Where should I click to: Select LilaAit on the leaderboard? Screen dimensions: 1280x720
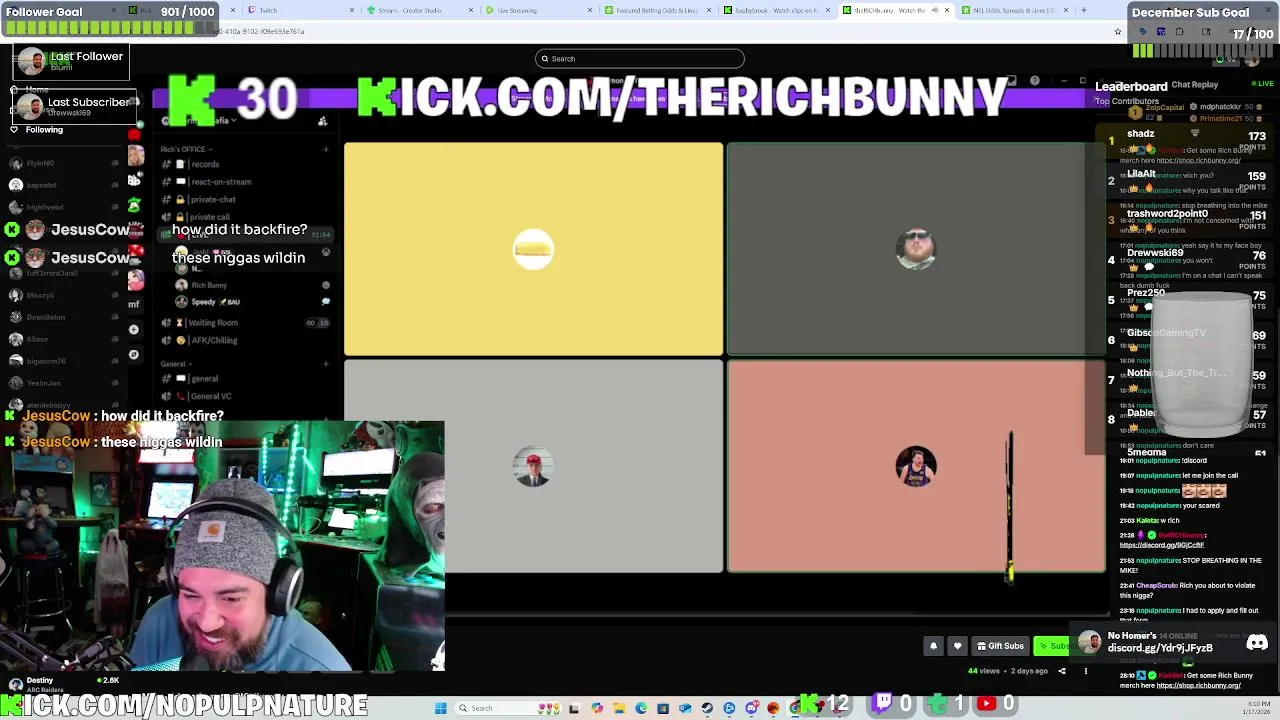point(1141,174)
